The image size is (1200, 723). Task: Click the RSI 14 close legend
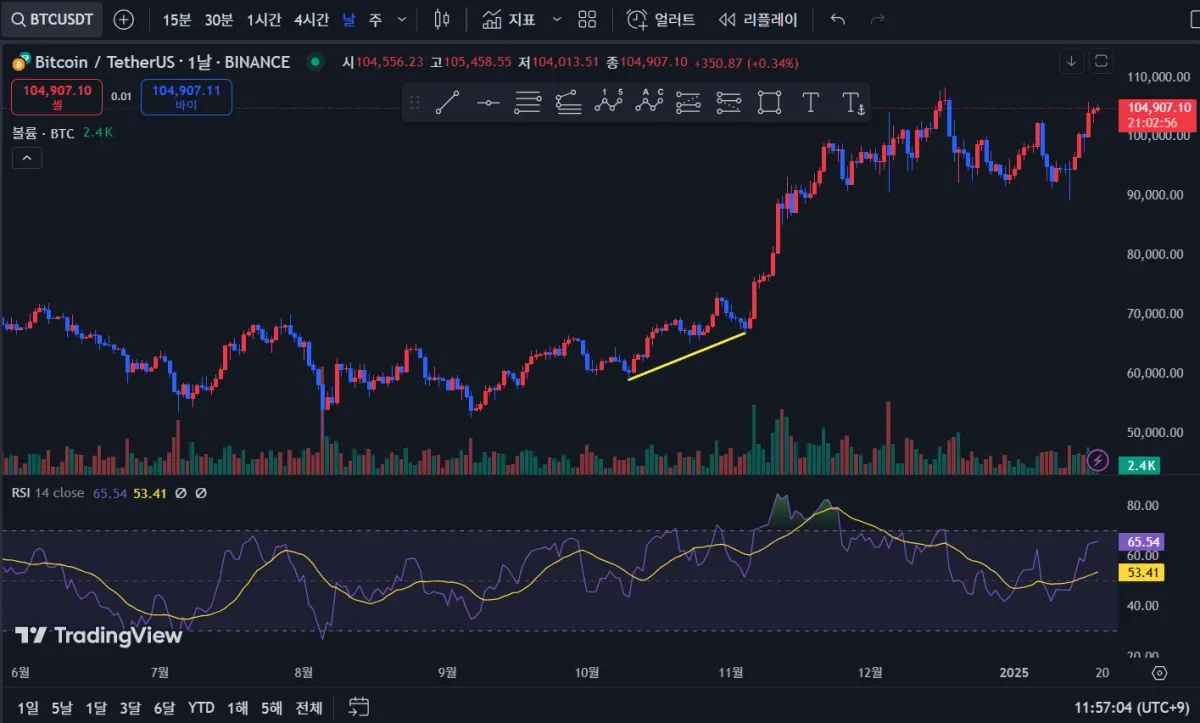point(48,493)
